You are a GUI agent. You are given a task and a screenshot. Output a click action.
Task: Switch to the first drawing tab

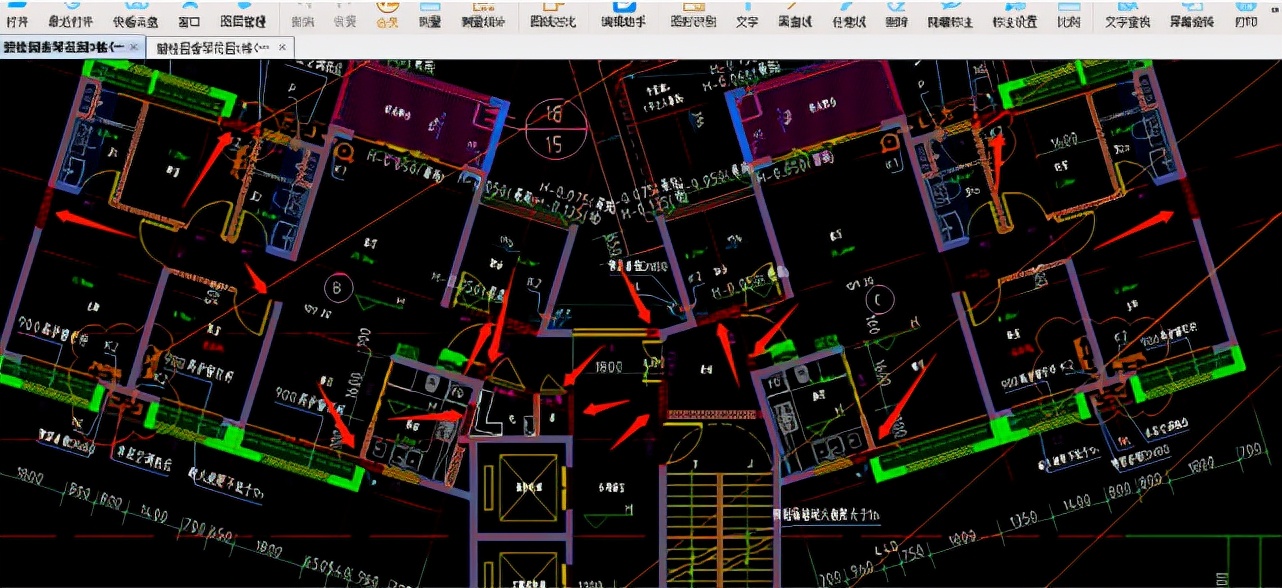coord(62,46)
